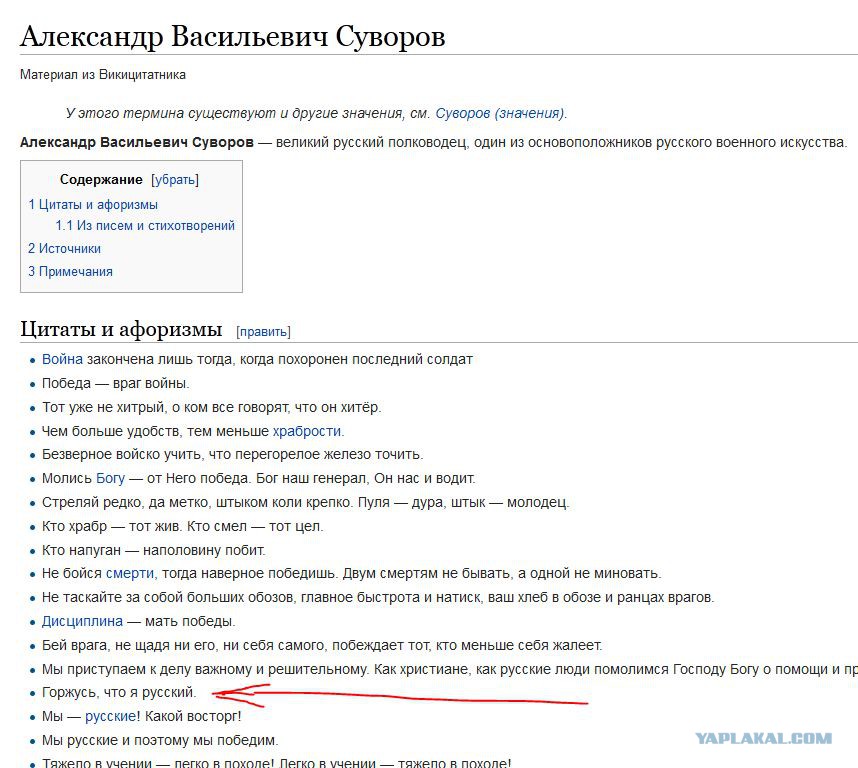Open Из писем и стихотворений subsection link
The width and height of the screenshot is (858, 768).
145,225
